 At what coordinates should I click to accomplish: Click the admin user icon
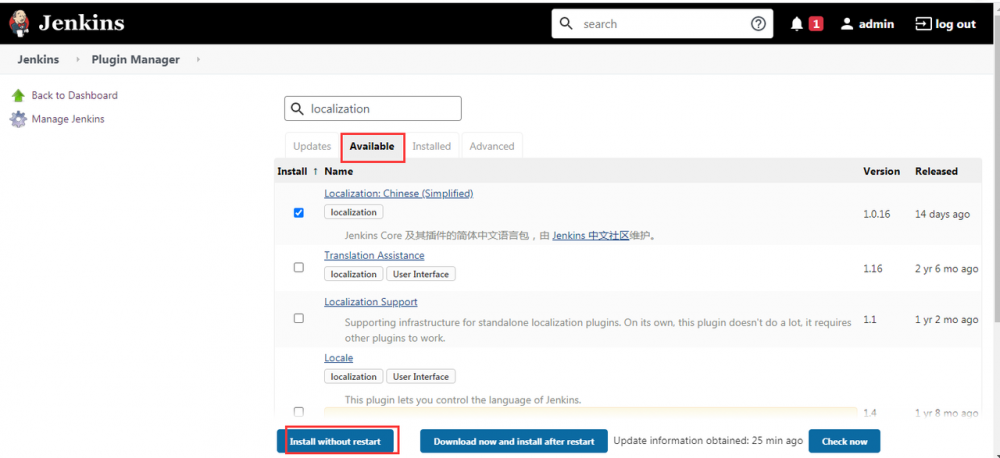tap(847, 24)
